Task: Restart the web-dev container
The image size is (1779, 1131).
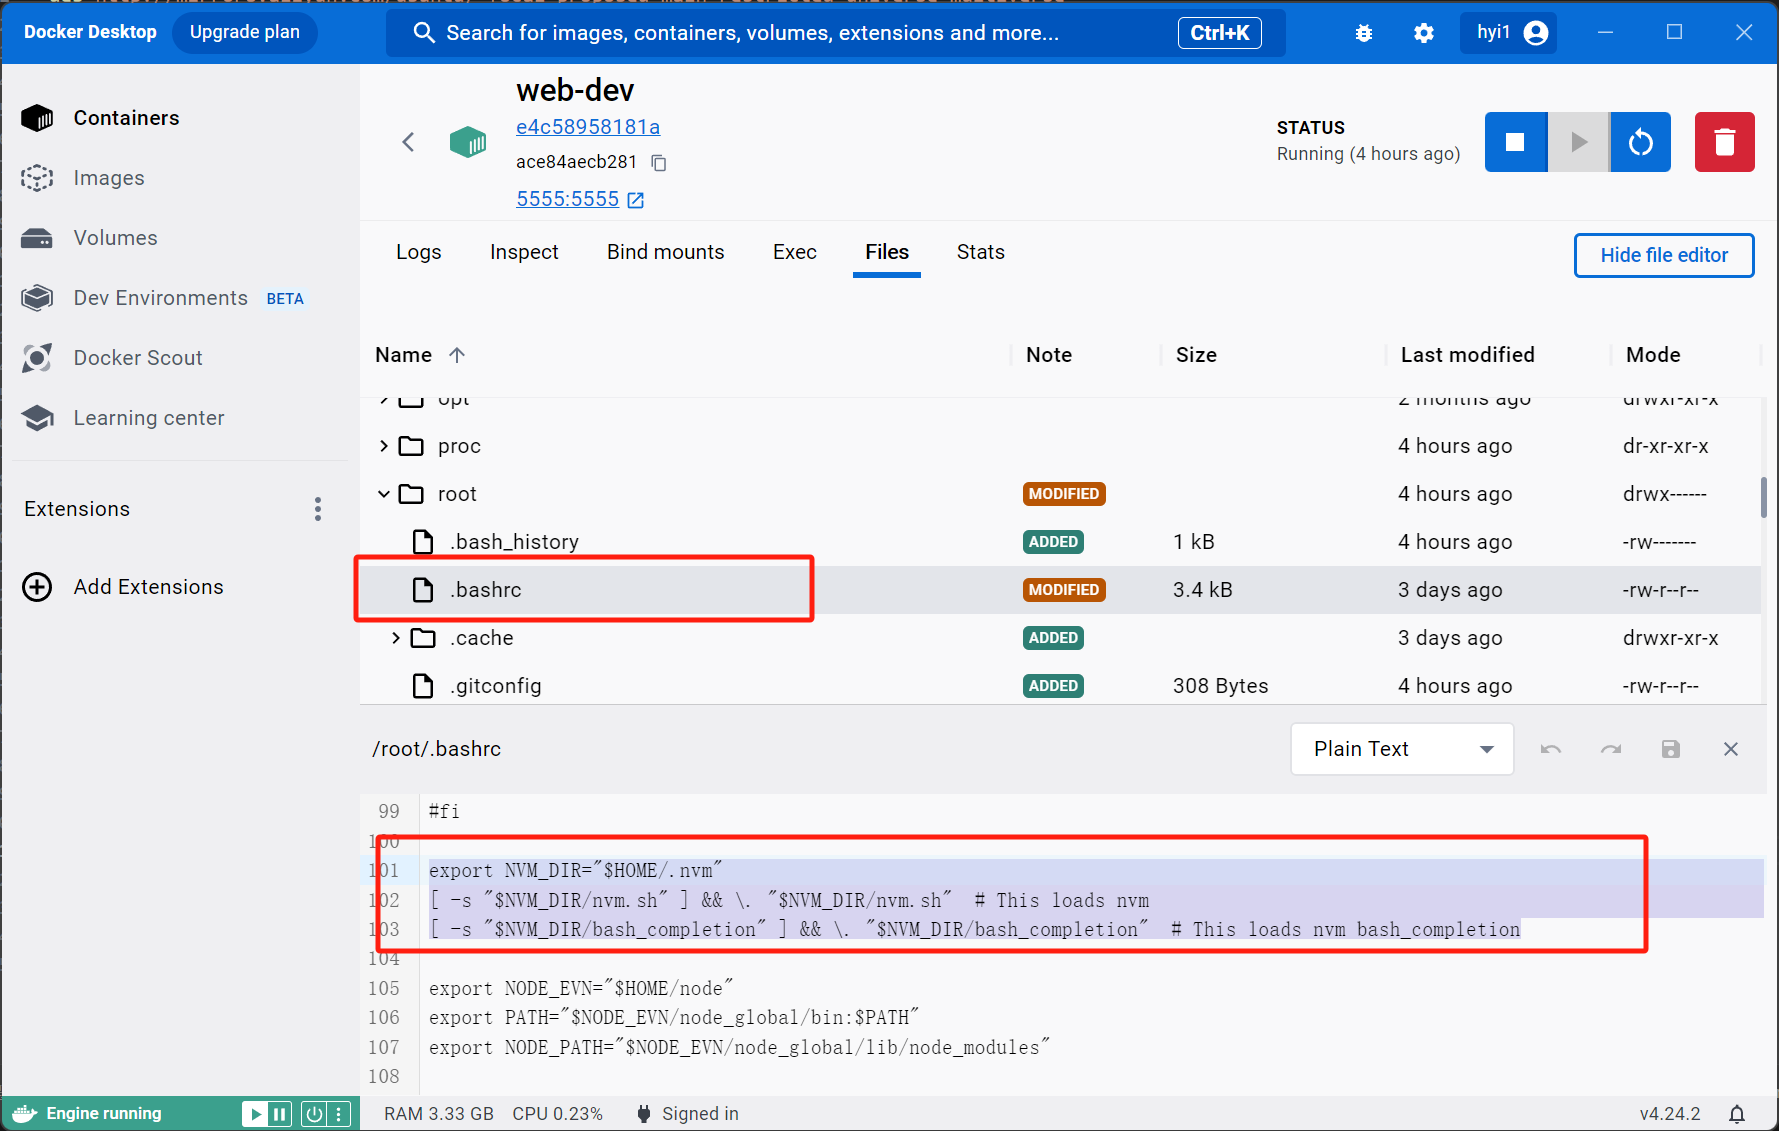Action: click(1640, 142)
